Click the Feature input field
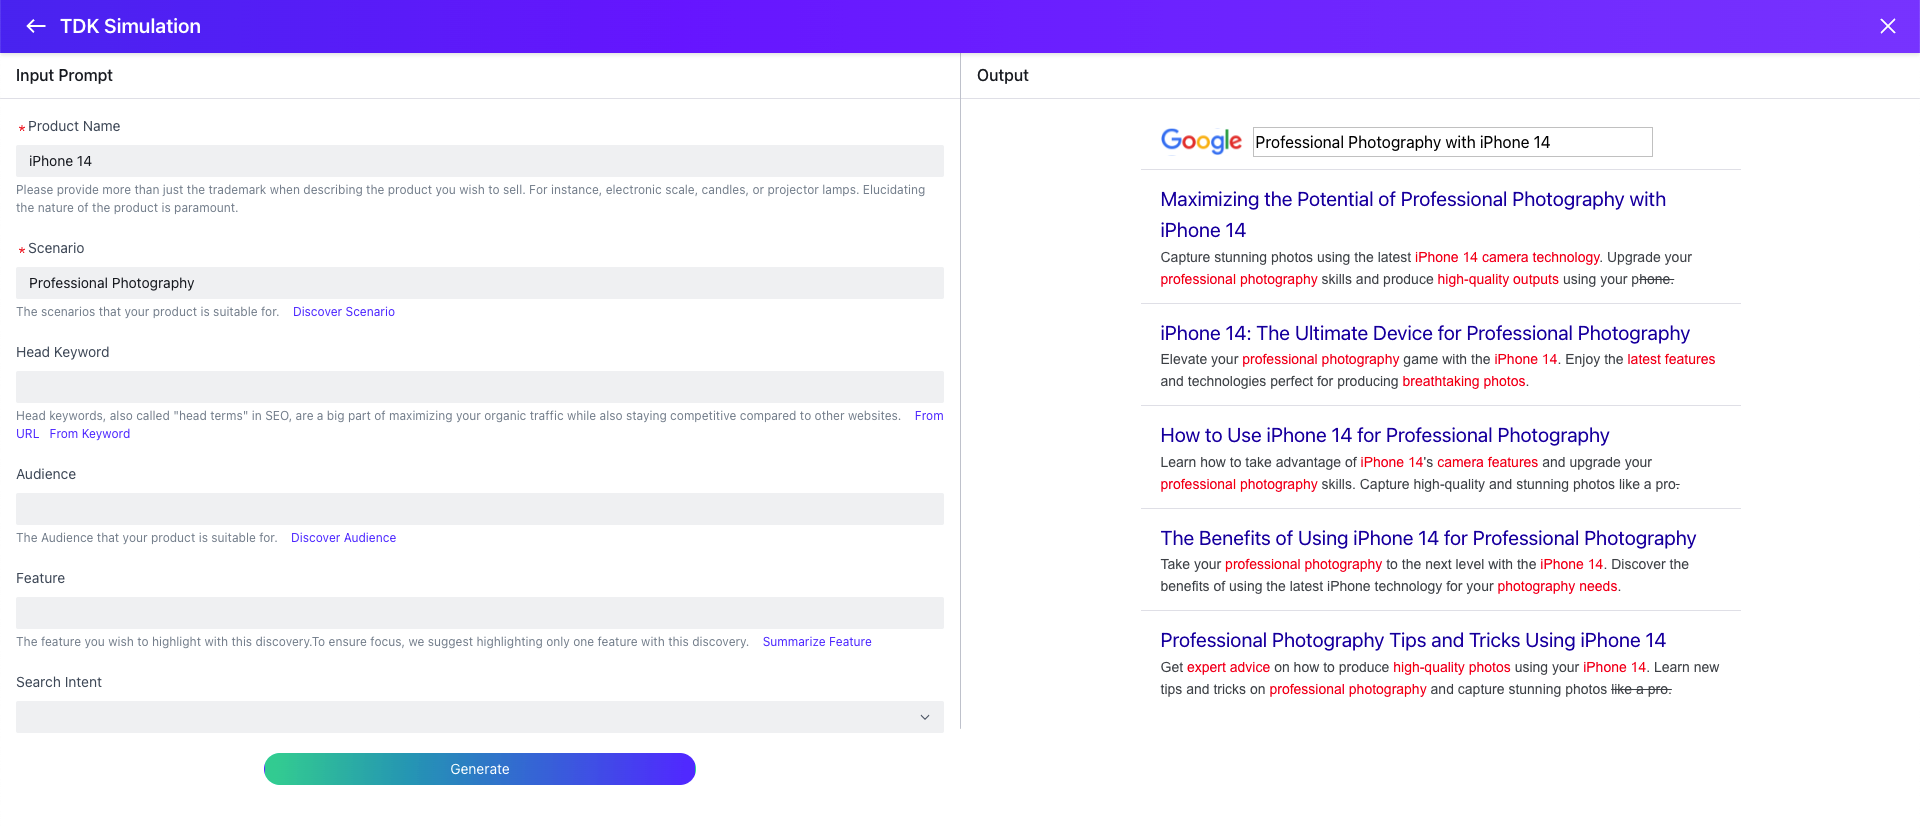Screen dimensions: 1920x828 coord(480,613)
